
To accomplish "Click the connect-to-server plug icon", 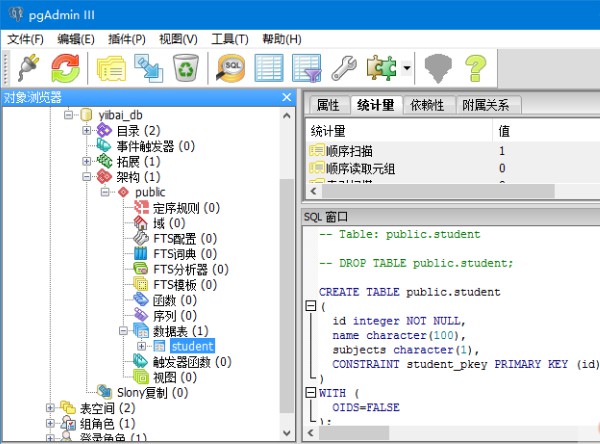I will pyautogui.click(x=29, y=68).
